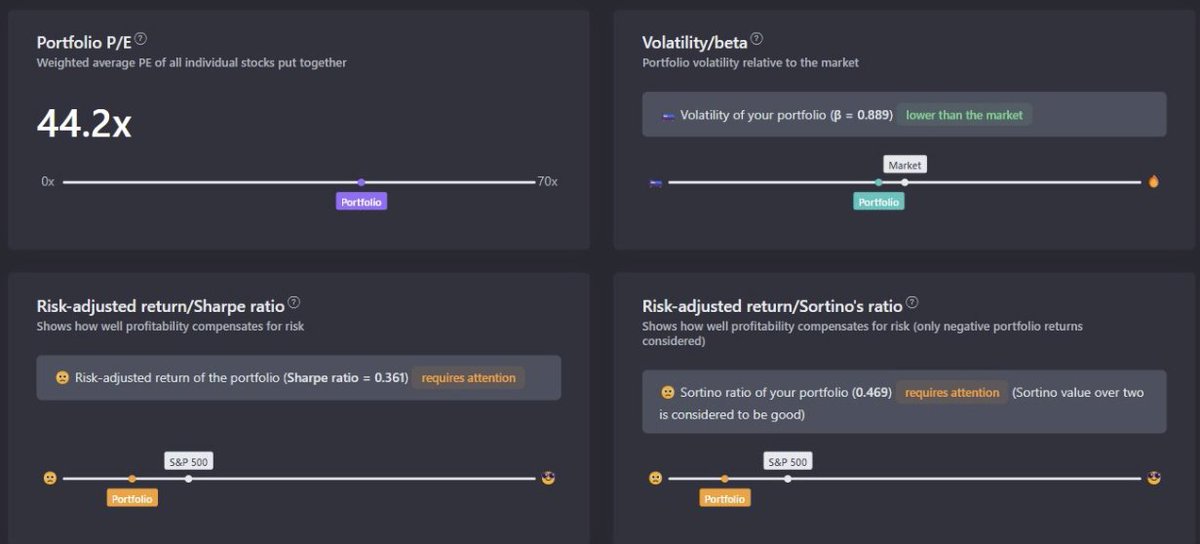This screenshot has height=544, width=1200.
Task: Click the teal Portfolio label under volatility slider
Action: coord(879,201)
